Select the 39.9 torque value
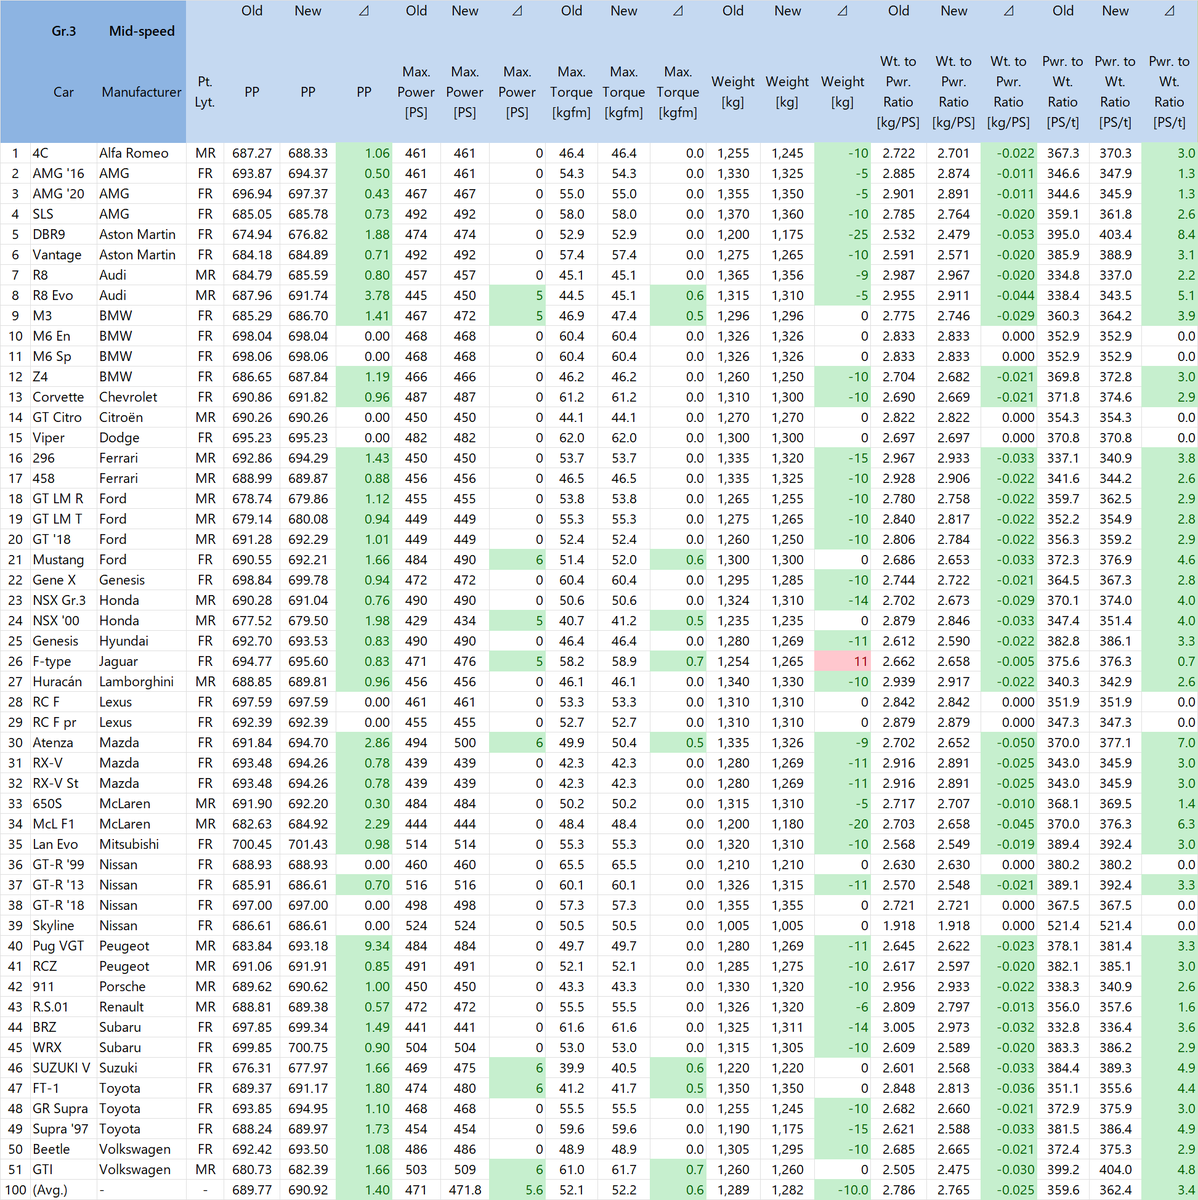This screenshot has height=1200, width=1198. click(571, 1068)
